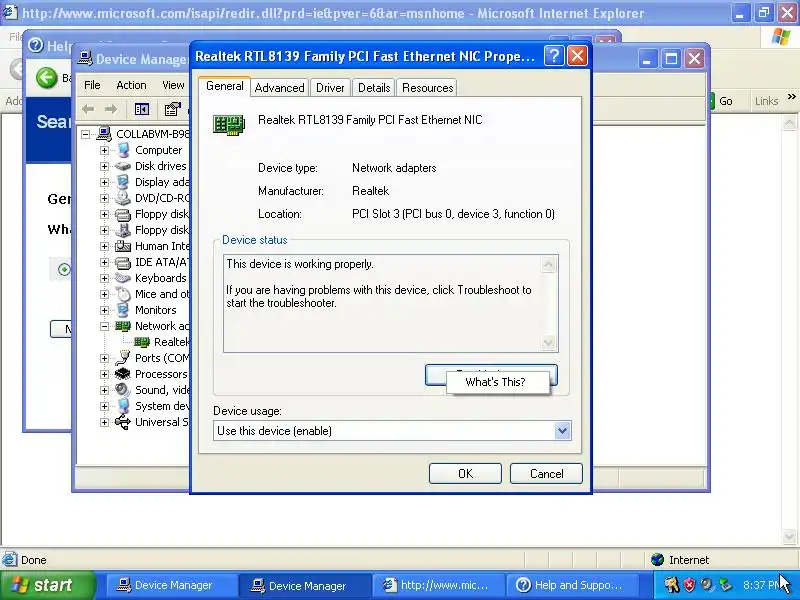
Task: Select the Disk drives icon
Action: (x=123, y=166)
